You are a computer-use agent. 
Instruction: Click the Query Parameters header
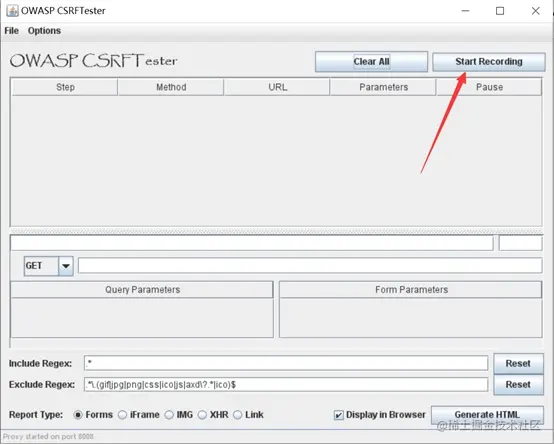(x=142, y=290)
